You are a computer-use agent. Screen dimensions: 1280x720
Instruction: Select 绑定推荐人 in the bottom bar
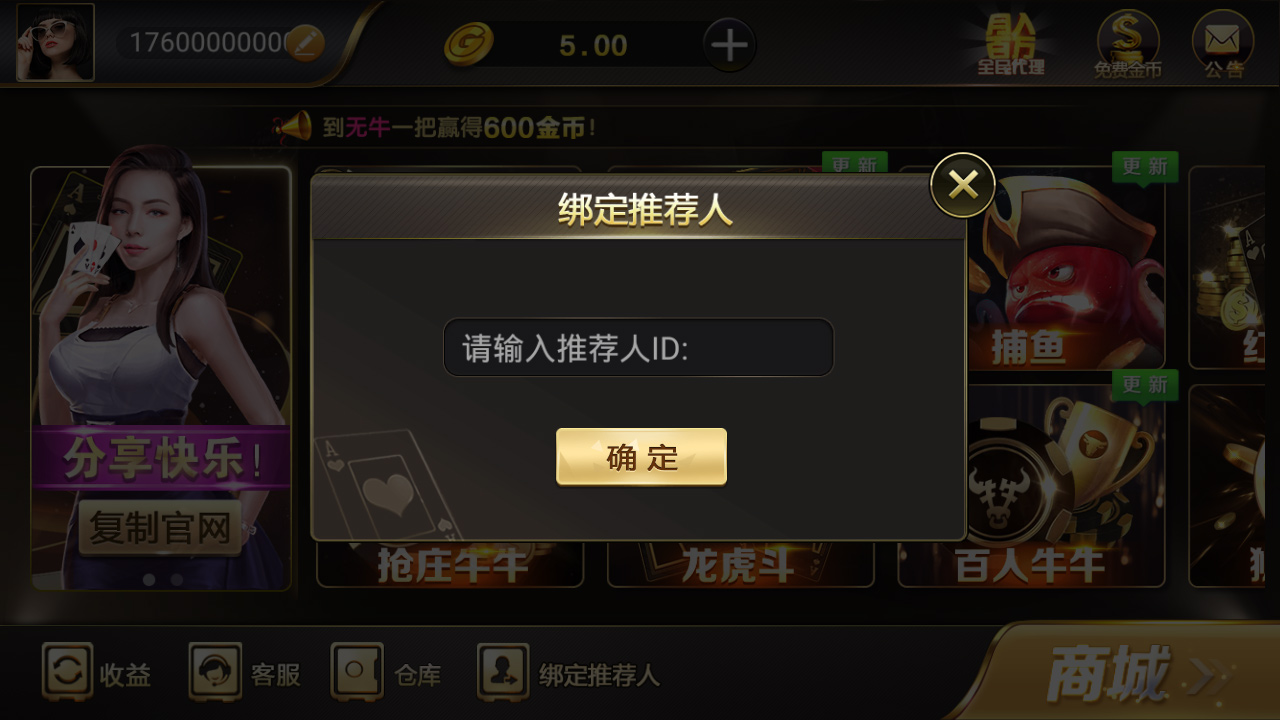(569, 673)
